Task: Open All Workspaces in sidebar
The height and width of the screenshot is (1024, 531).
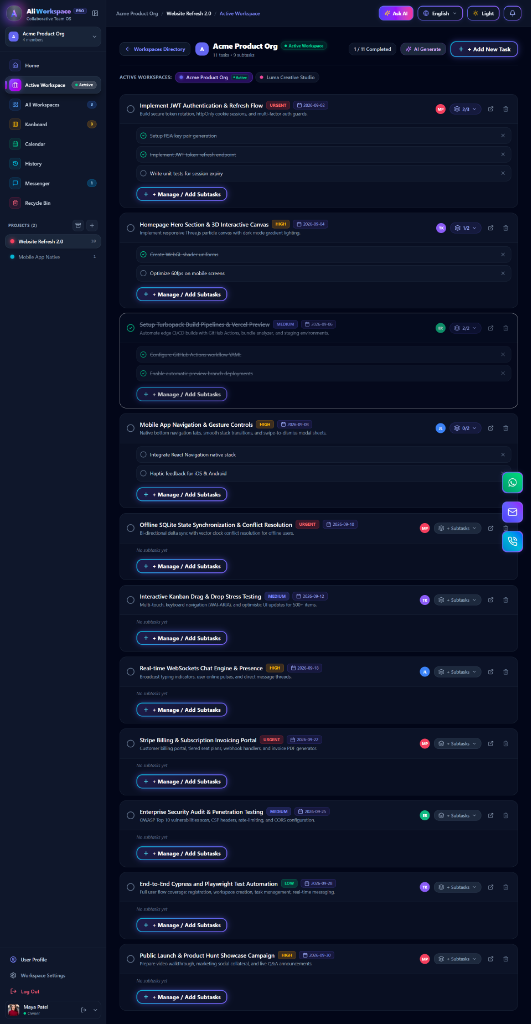Action: coord(53,104)
